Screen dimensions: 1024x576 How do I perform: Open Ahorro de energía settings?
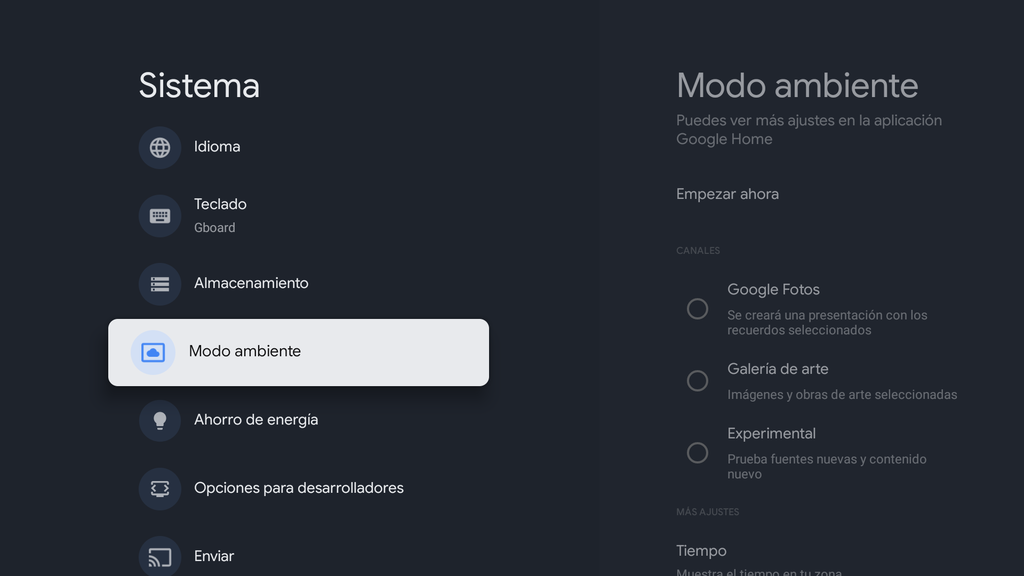pos(298,421)
